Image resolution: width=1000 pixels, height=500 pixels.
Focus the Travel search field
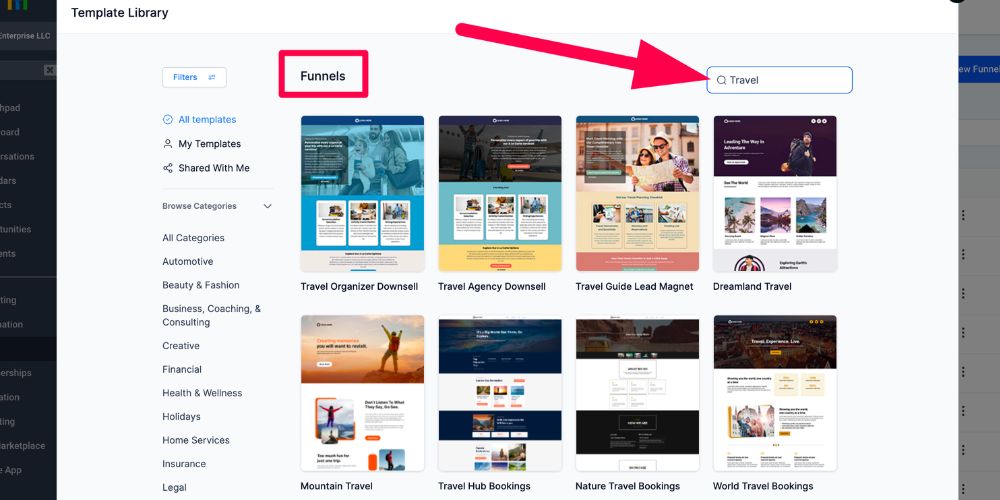779,80
